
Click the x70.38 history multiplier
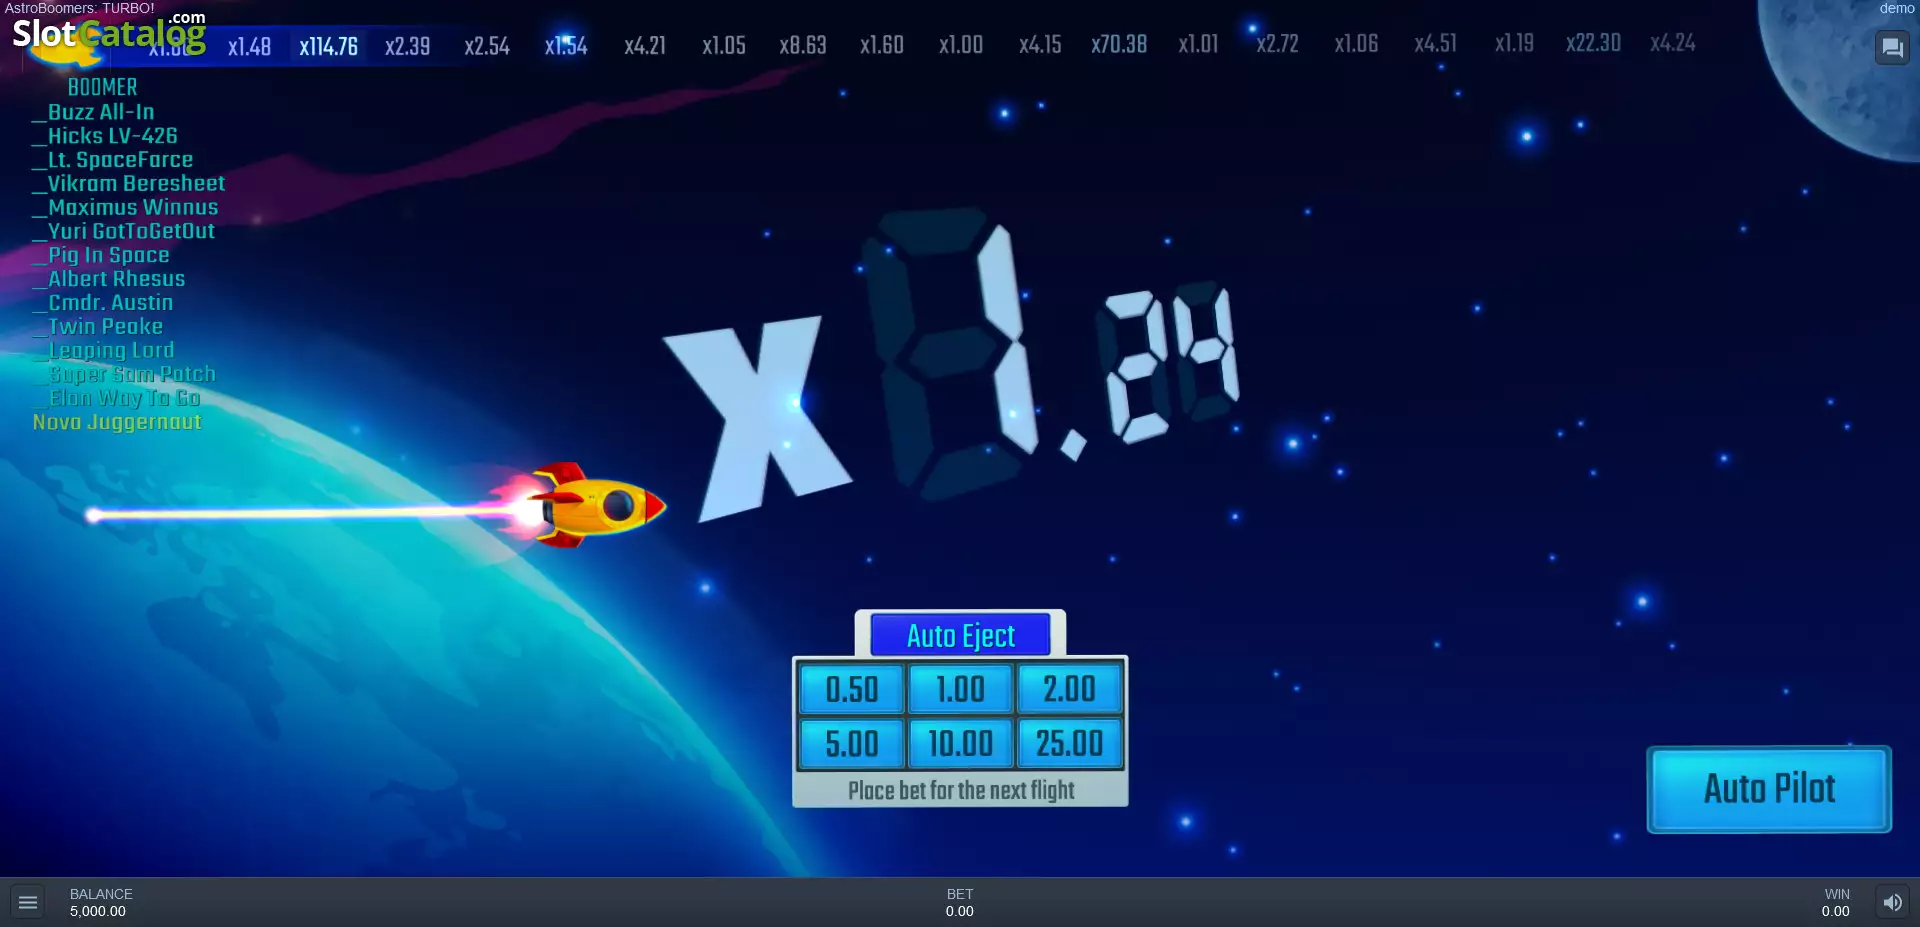click(1119, 45)
